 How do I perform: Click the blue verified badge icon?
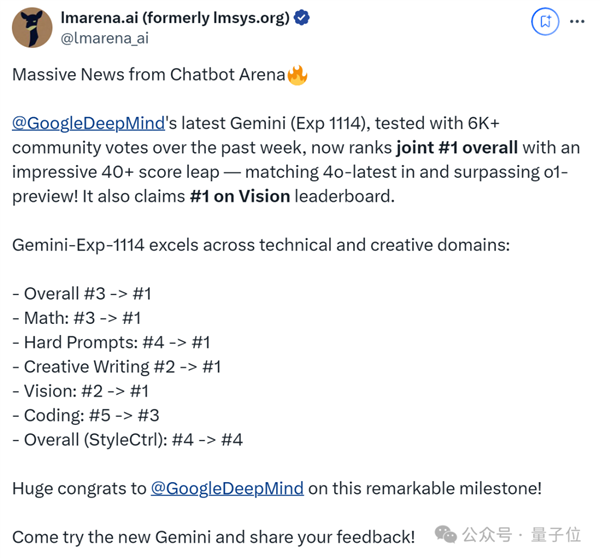point(302,18)
